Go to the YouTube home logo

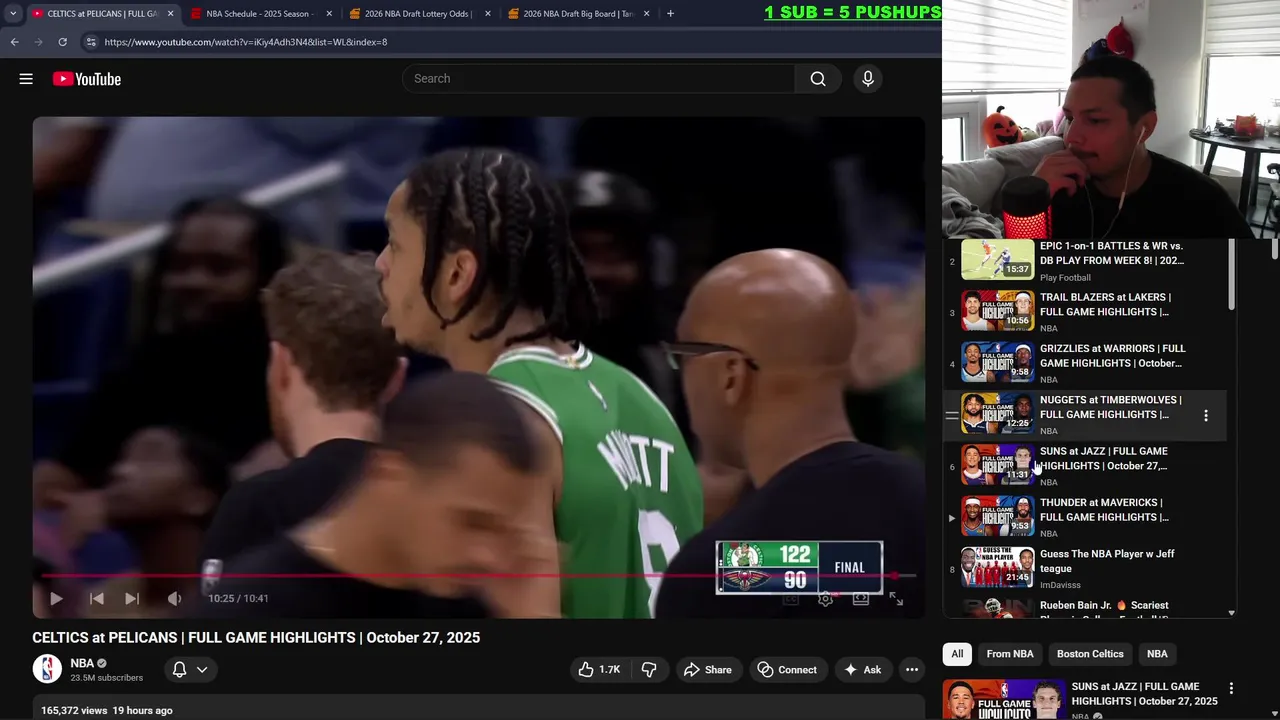[87, 79]
